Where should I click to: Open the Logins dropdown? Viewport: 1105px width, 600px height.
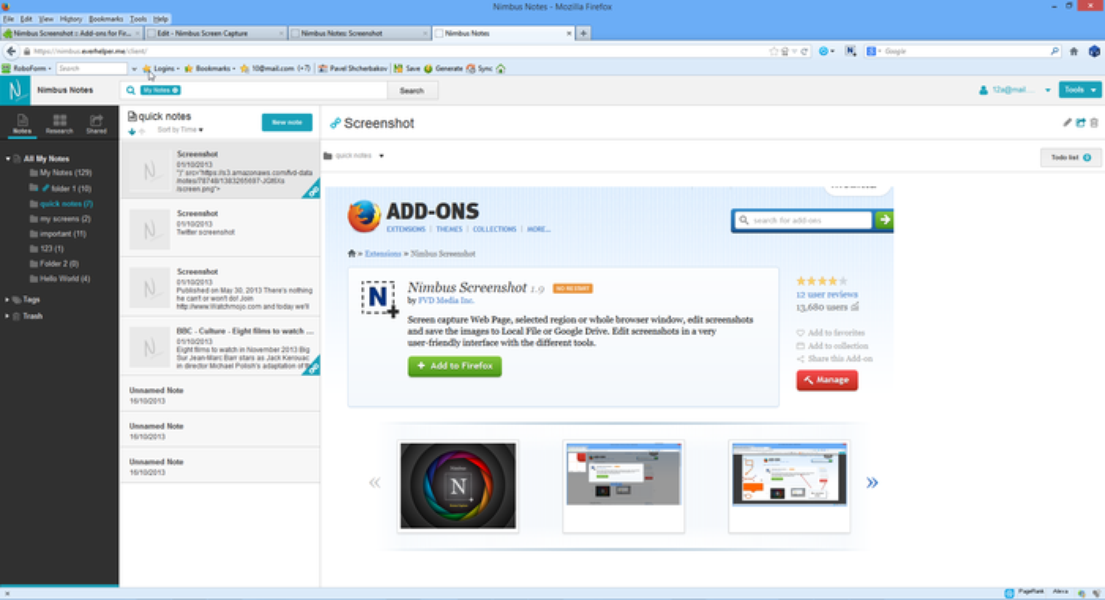(161, 68)
